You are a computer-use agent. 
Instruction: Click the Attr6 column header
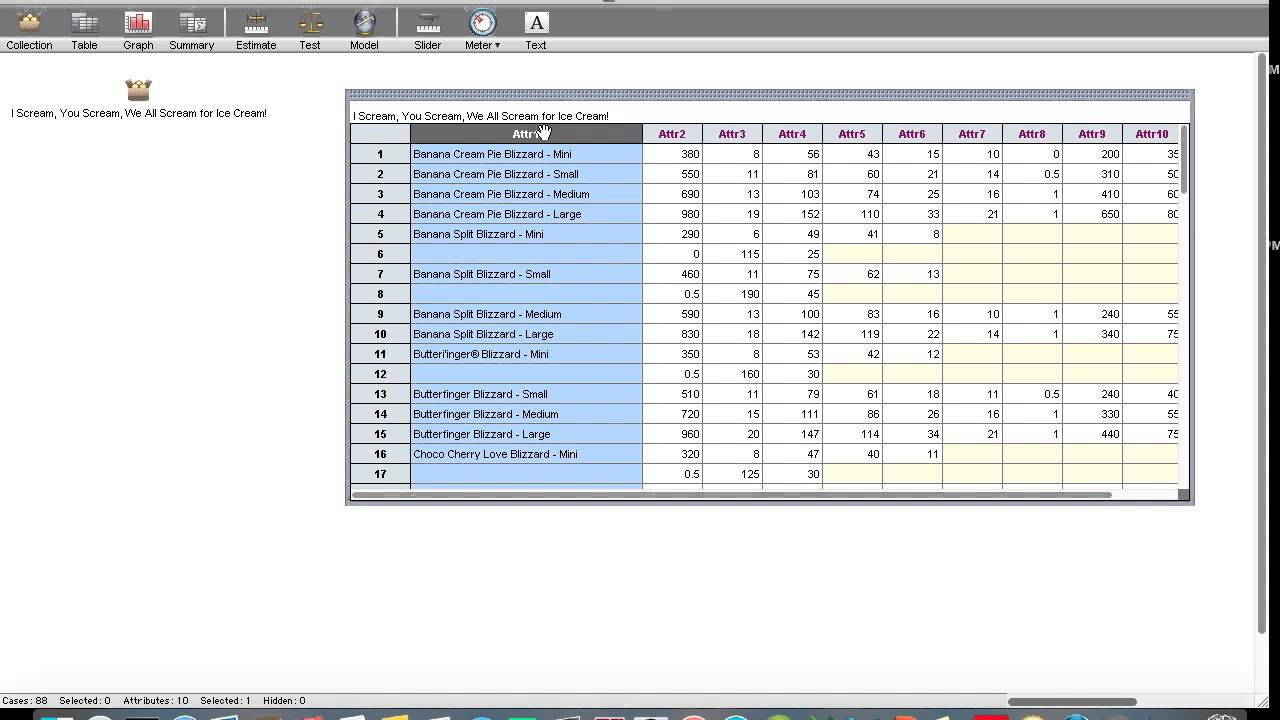click(x=912, y=134)
